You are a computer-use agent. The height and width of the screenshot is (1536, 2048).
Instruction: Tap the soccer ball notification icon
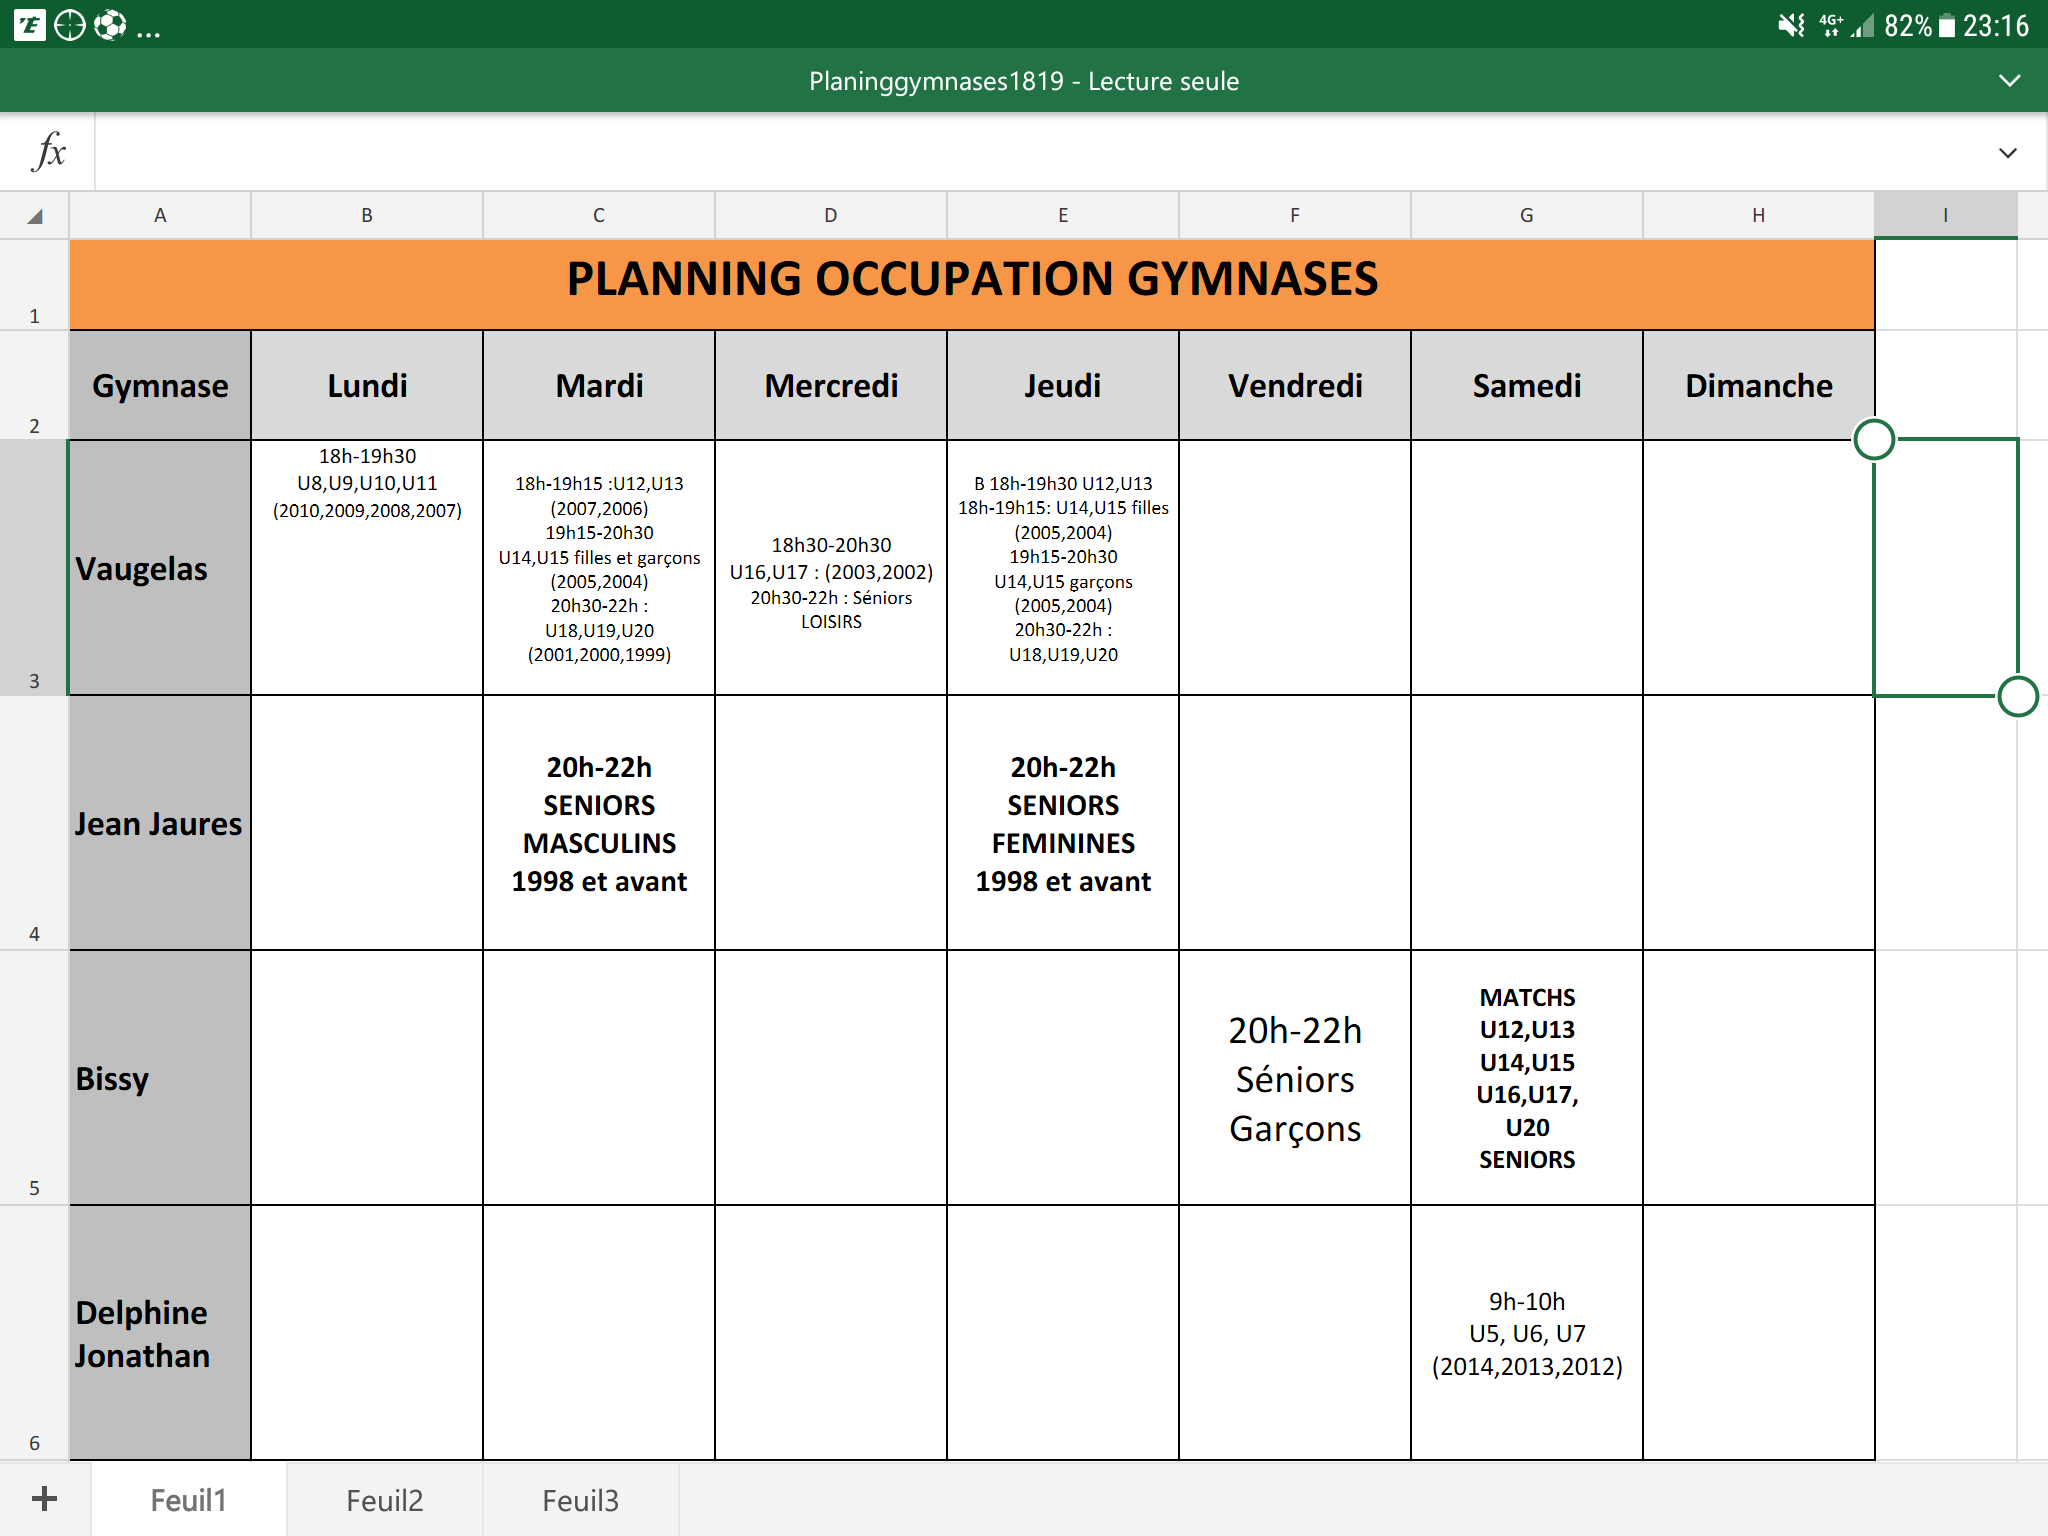tap(109, 25)
